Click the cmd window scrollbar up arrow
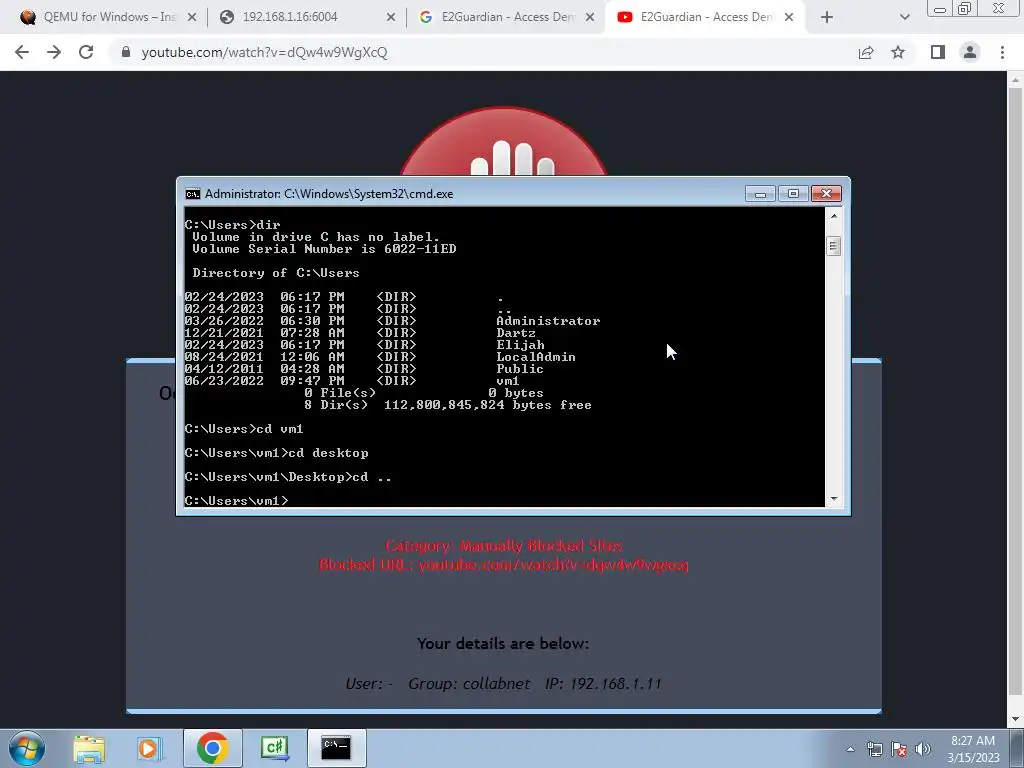This screenshot has height=768, width=1024. tap(833, 215)
